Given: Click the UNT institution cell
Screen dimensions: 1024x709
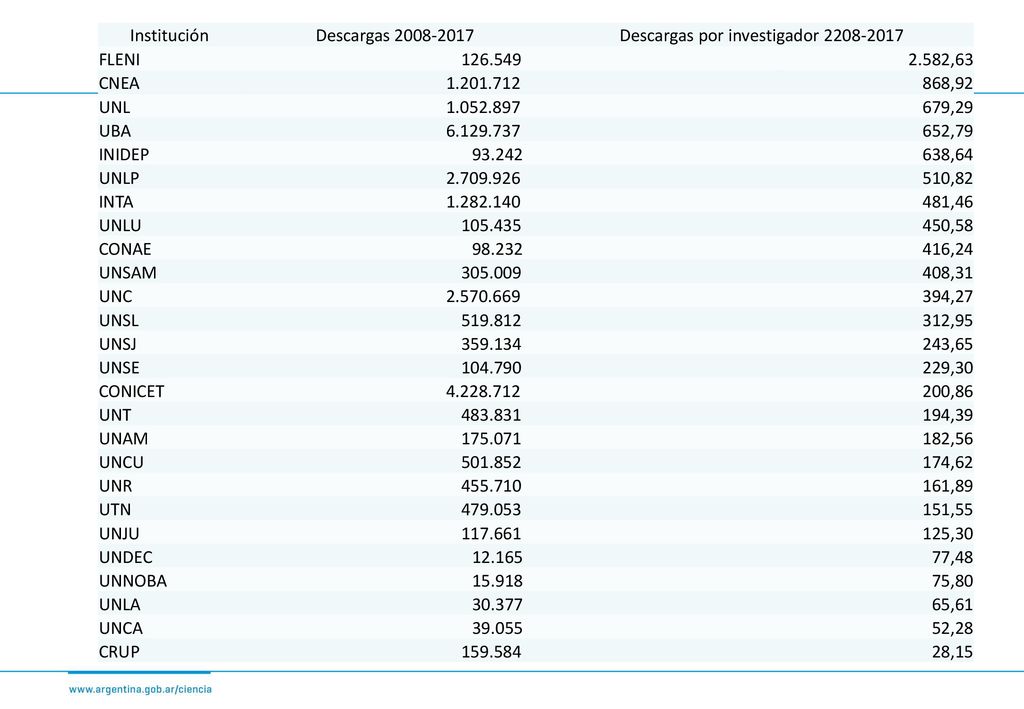Looking at the screenshot, I should pyautogui.click(x=115, y=415).
